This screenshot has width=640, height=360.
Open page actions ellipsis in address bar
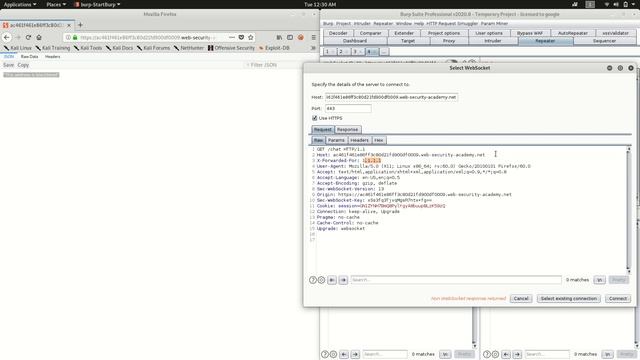coord(232,37)
